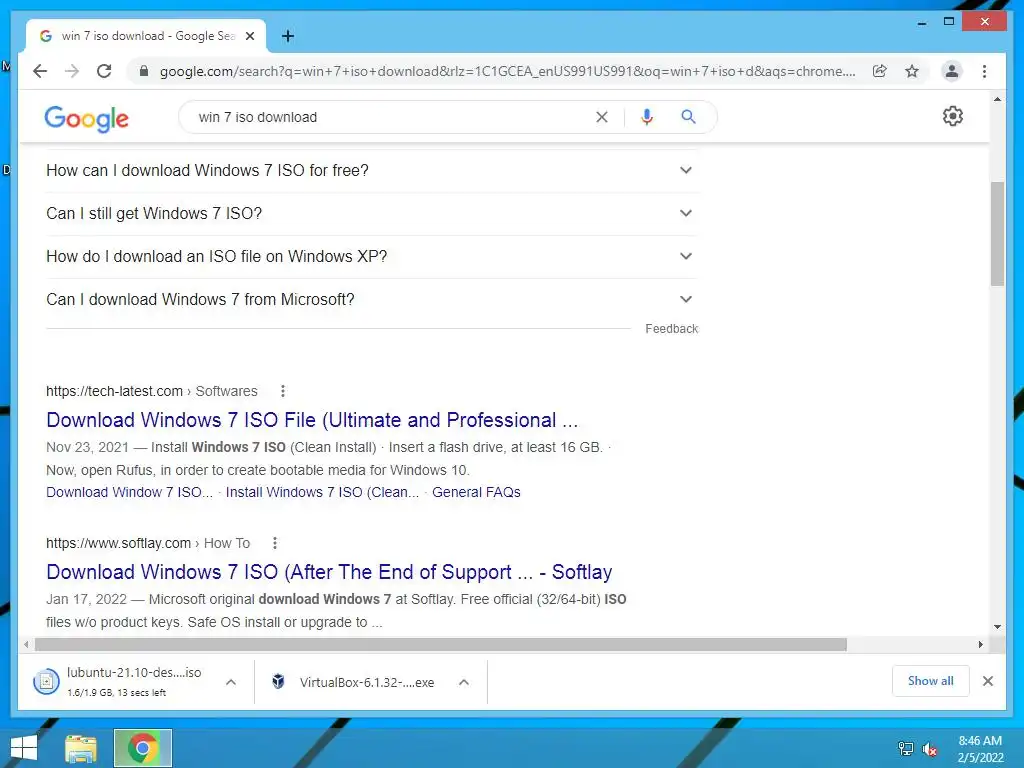Screen dimensions: 1024x768
Task: Expand 'How can I download Windows 7 ISO for free?'
Action: tap(371, 170)
